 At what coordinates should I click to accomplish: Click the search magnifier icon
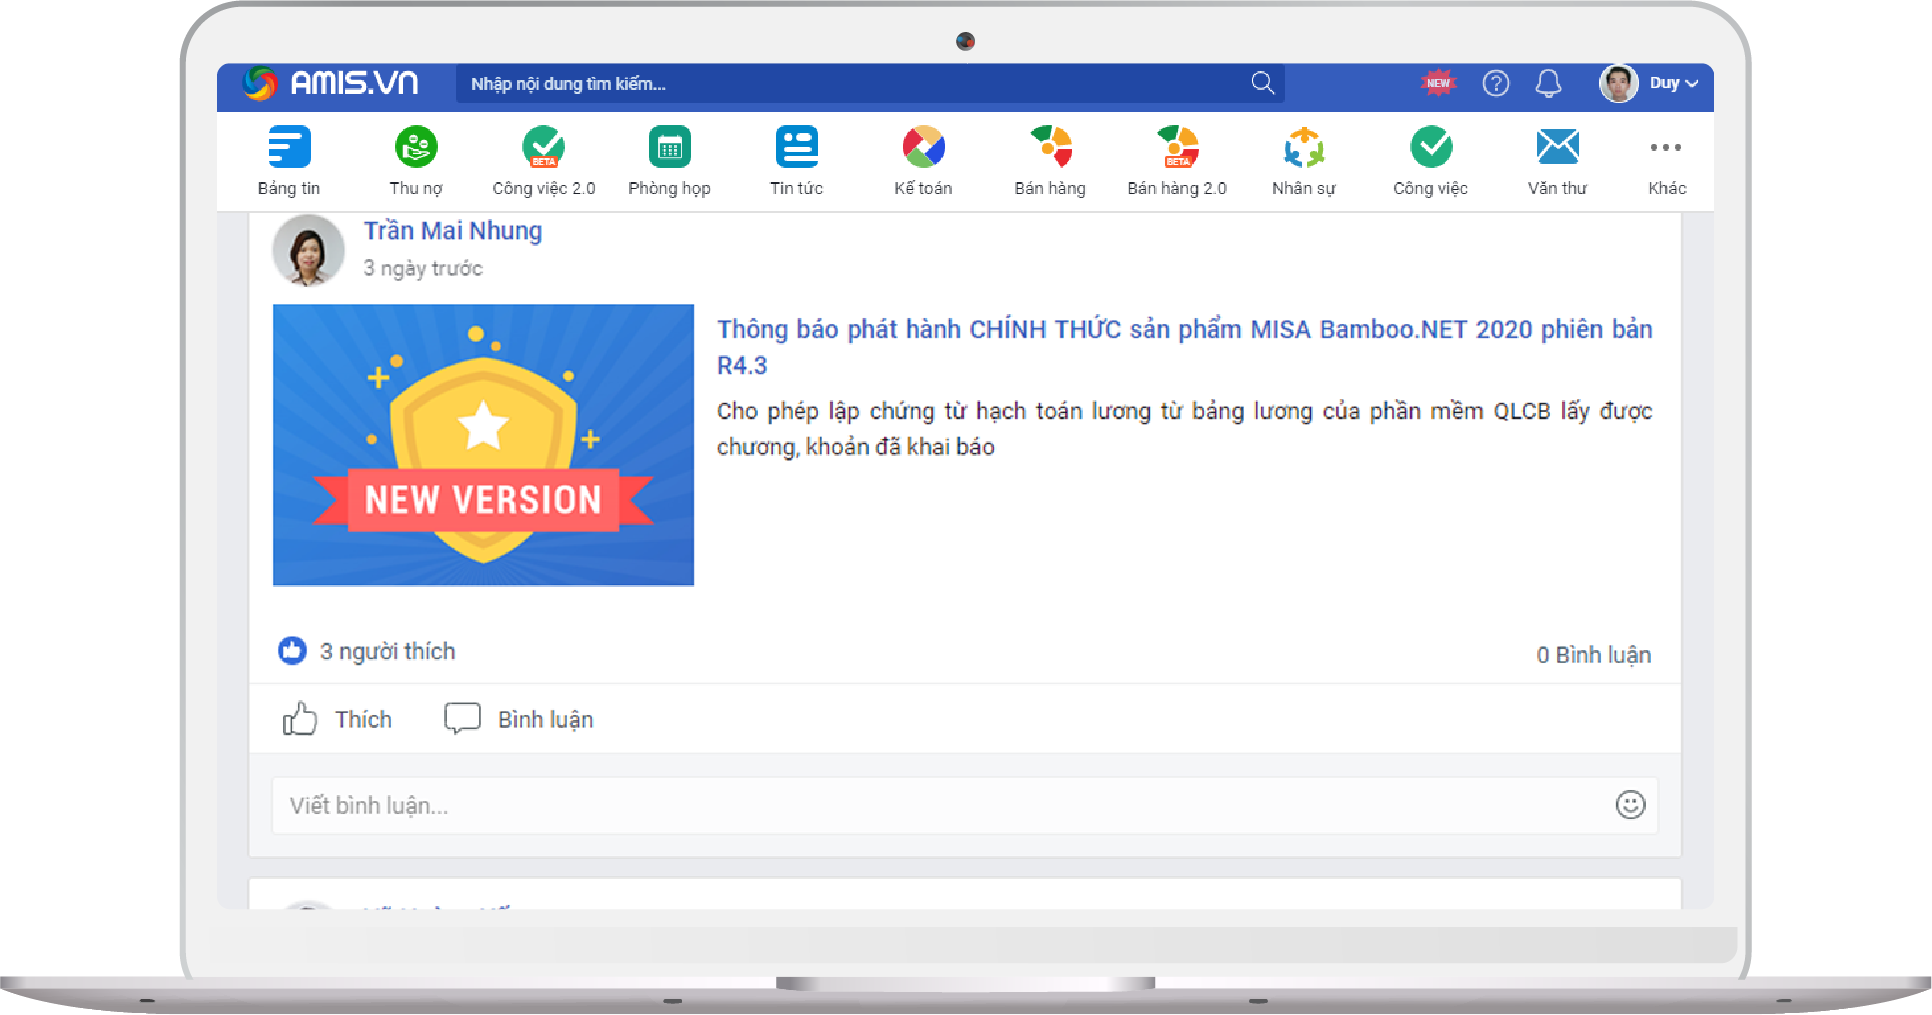pos(1262,83)
